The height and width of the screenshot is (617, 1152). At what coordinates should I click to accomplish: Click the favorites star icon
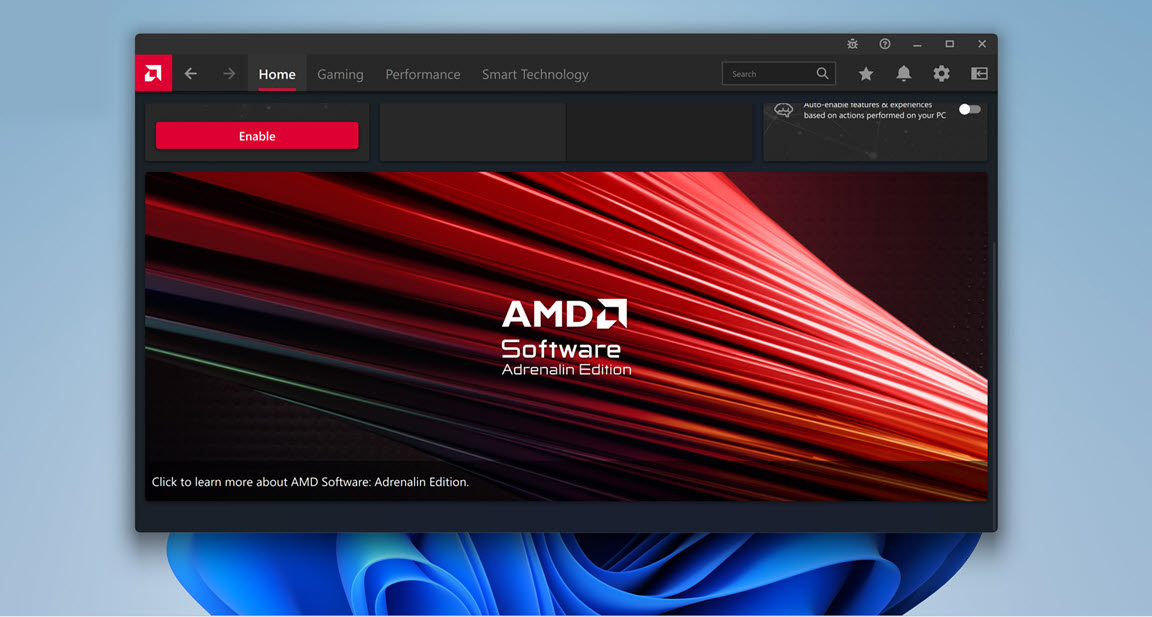coord(865,73)
